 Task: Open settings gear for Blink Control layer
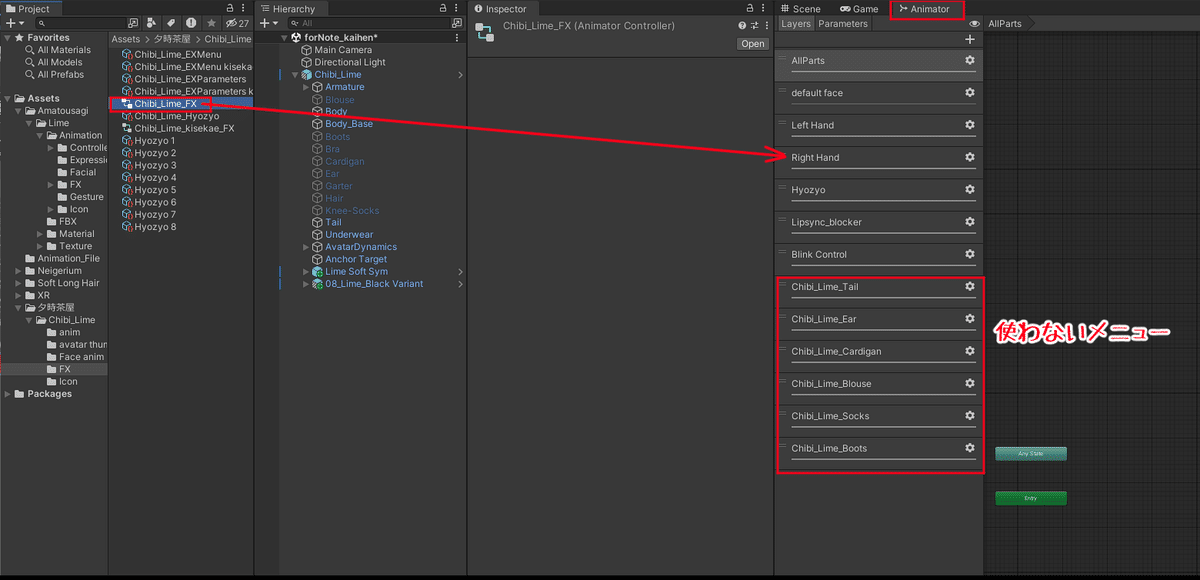coord(969,254)
